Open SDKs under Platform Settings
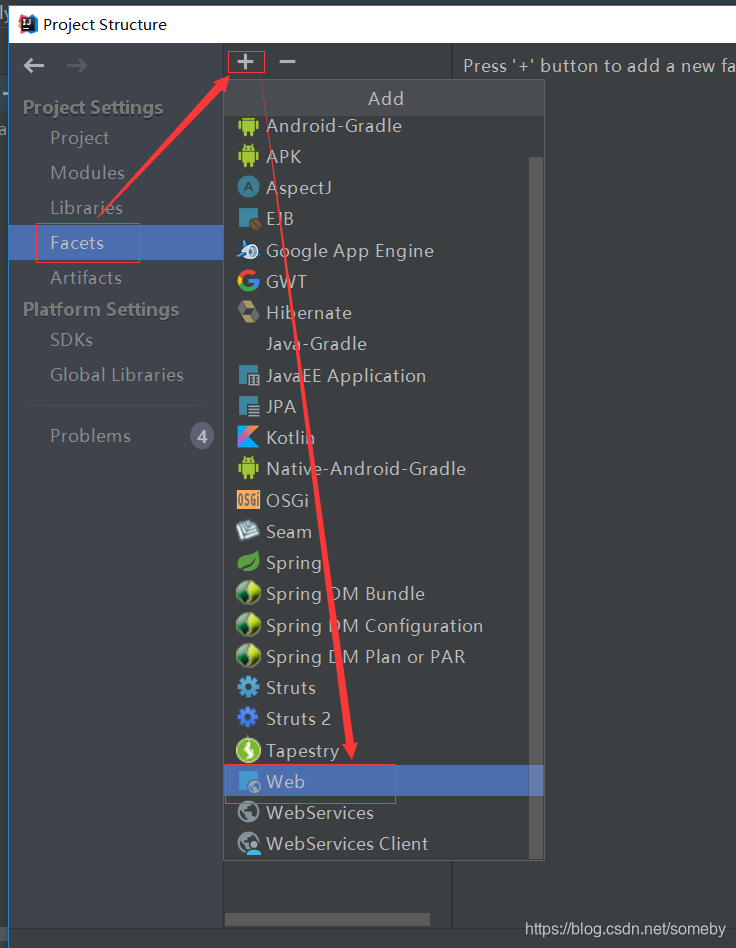Screen dimensions: 736x948 71,339
